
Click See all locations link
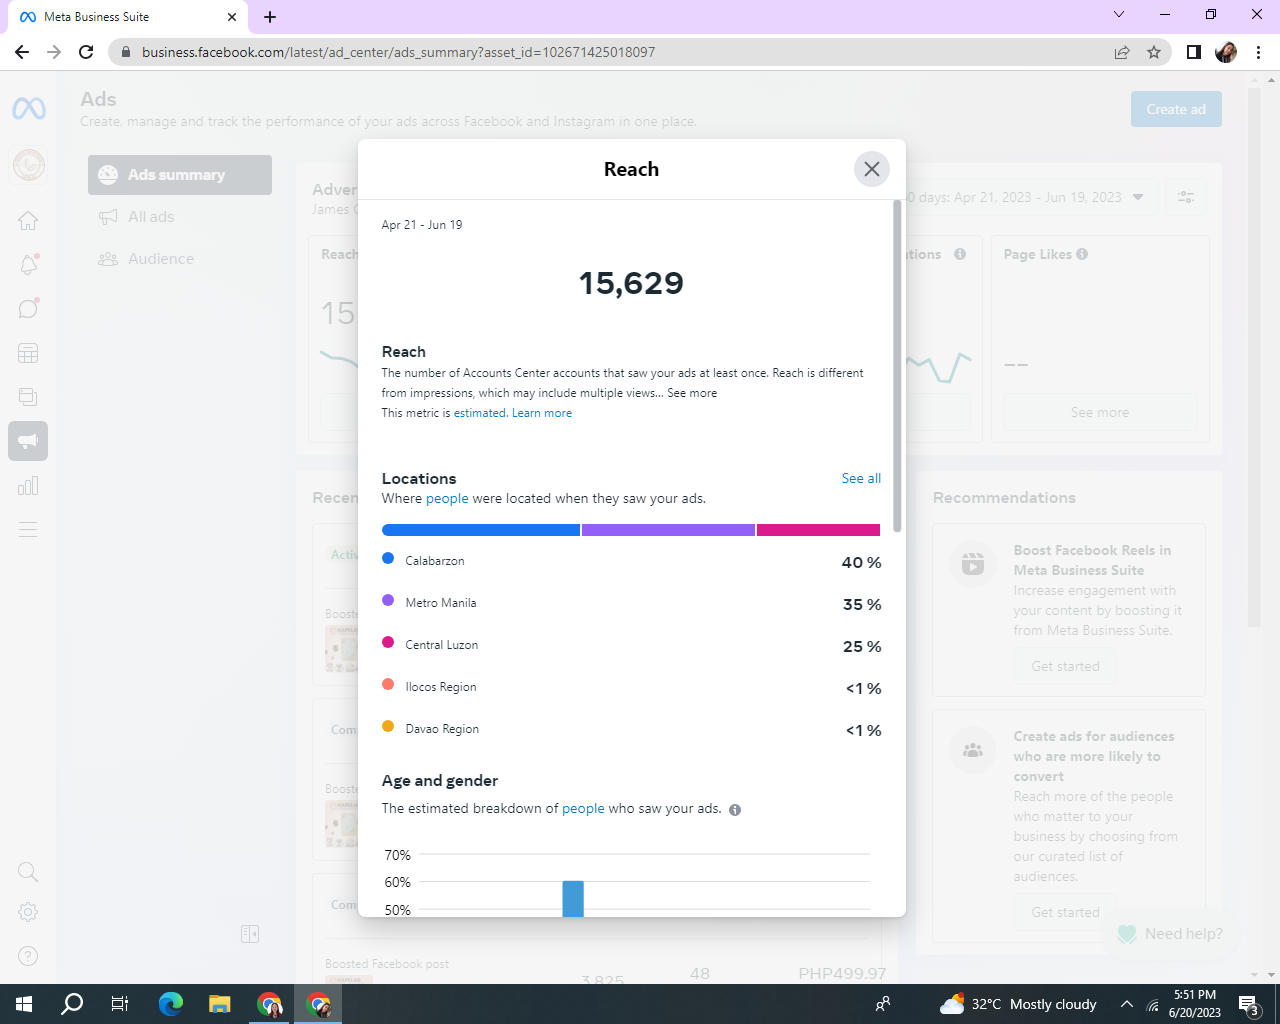click(x=861, y=479)
